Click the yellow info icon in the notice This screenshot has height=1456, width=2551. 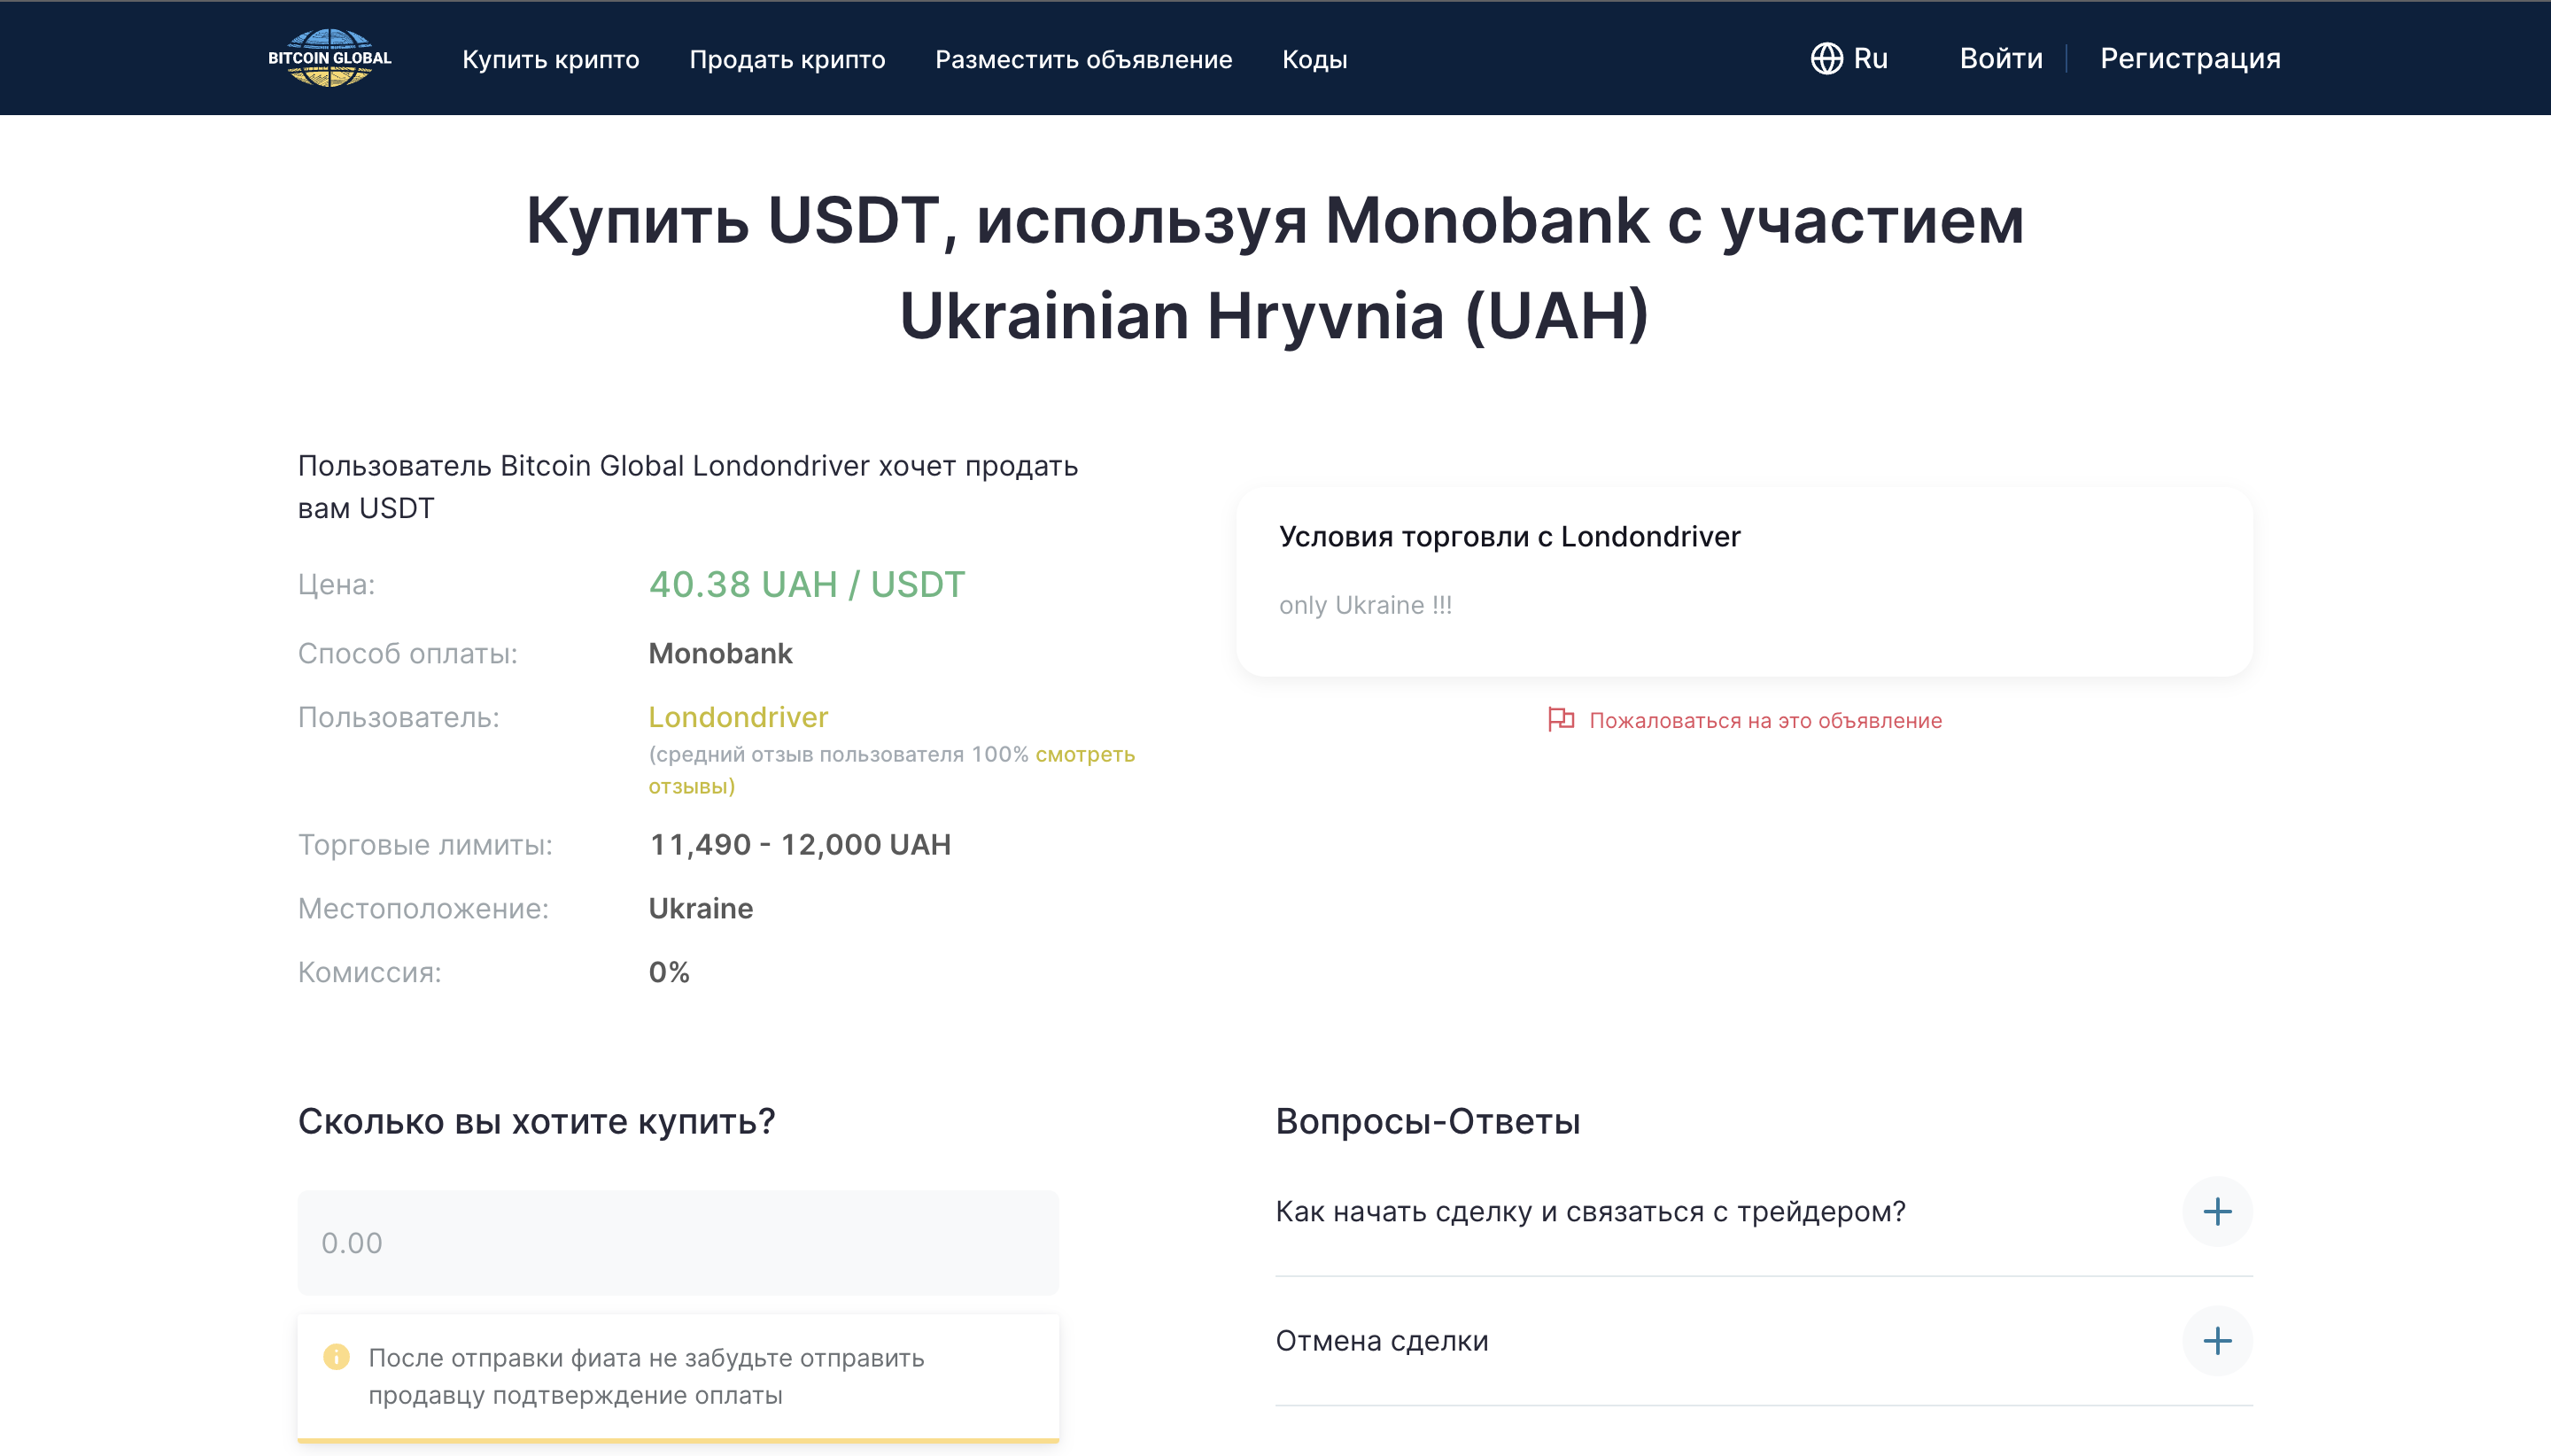coord(336,1357)
